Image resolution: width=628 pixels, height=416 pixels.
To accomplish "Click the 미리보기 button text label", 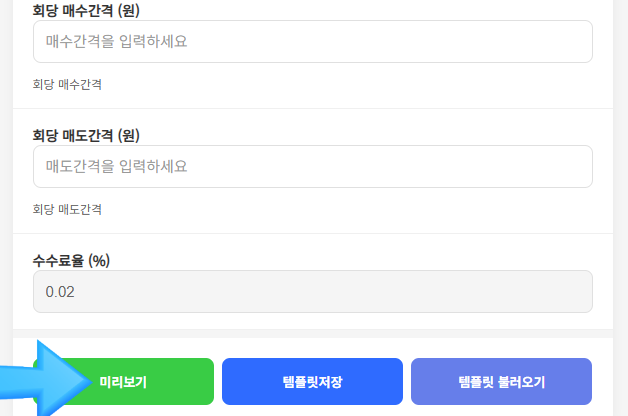I will tap(123, 382).
